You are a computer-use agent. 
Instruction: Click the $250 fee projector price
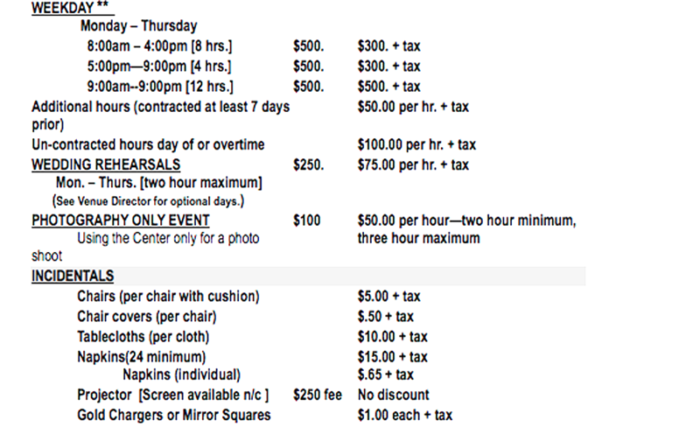318,395
